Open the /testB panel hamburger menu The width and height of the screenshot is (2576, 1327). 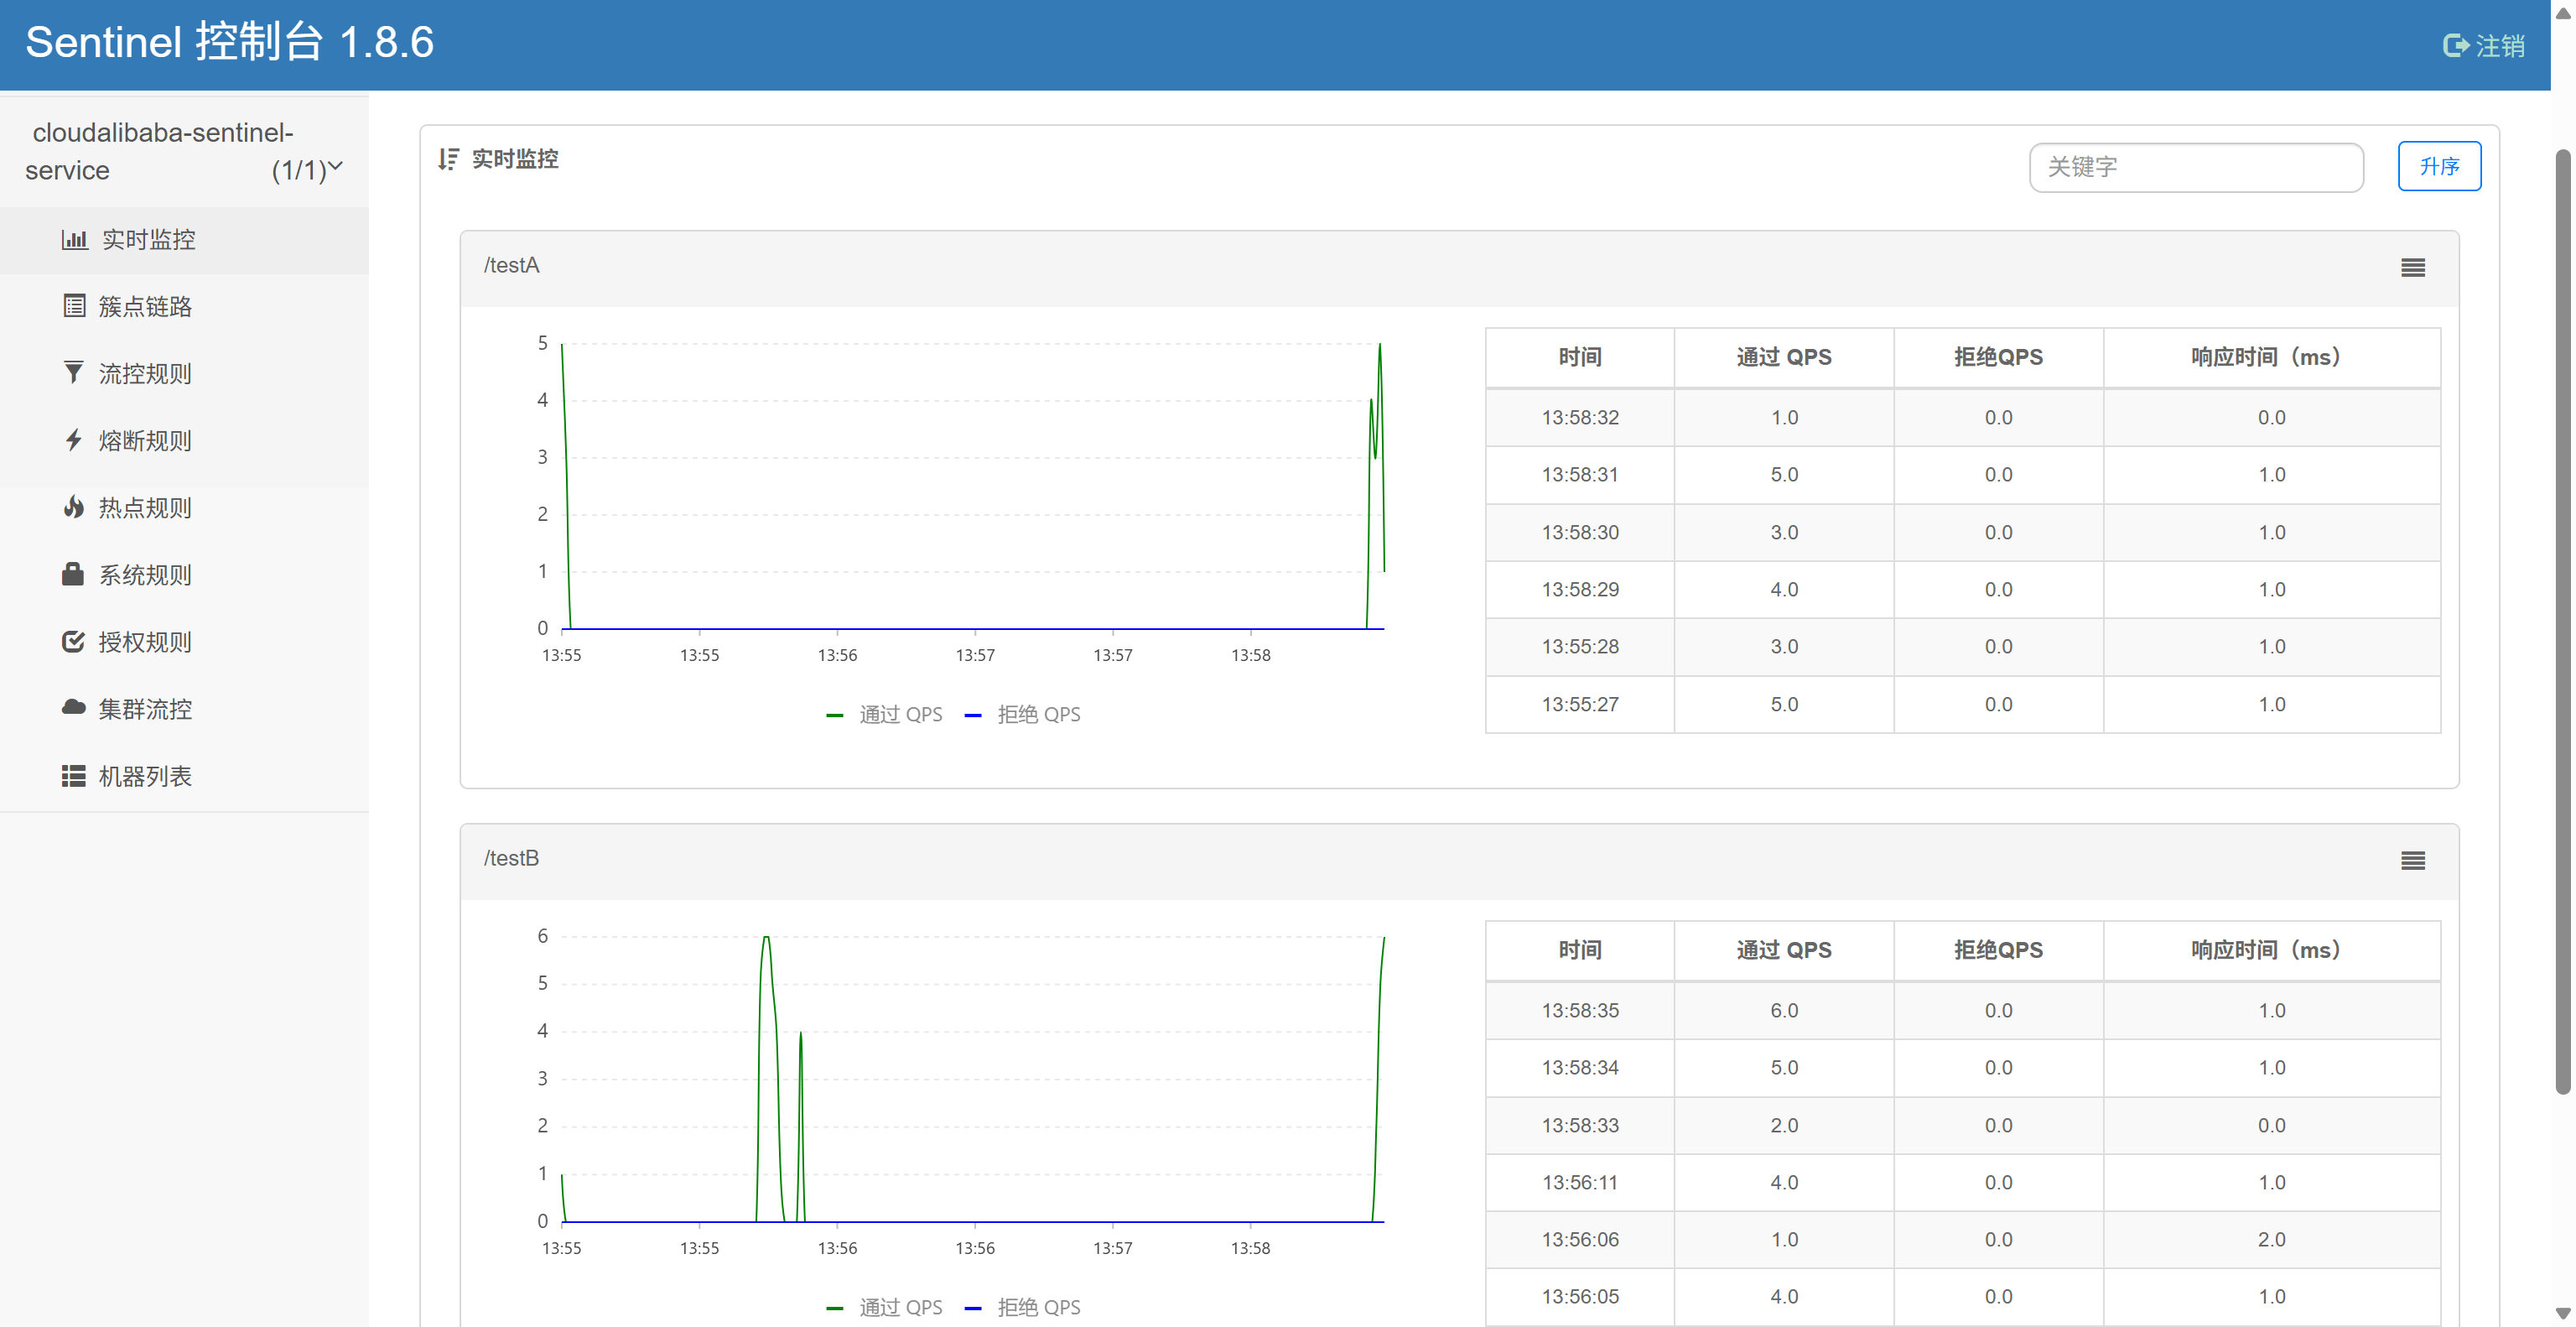2412,860
